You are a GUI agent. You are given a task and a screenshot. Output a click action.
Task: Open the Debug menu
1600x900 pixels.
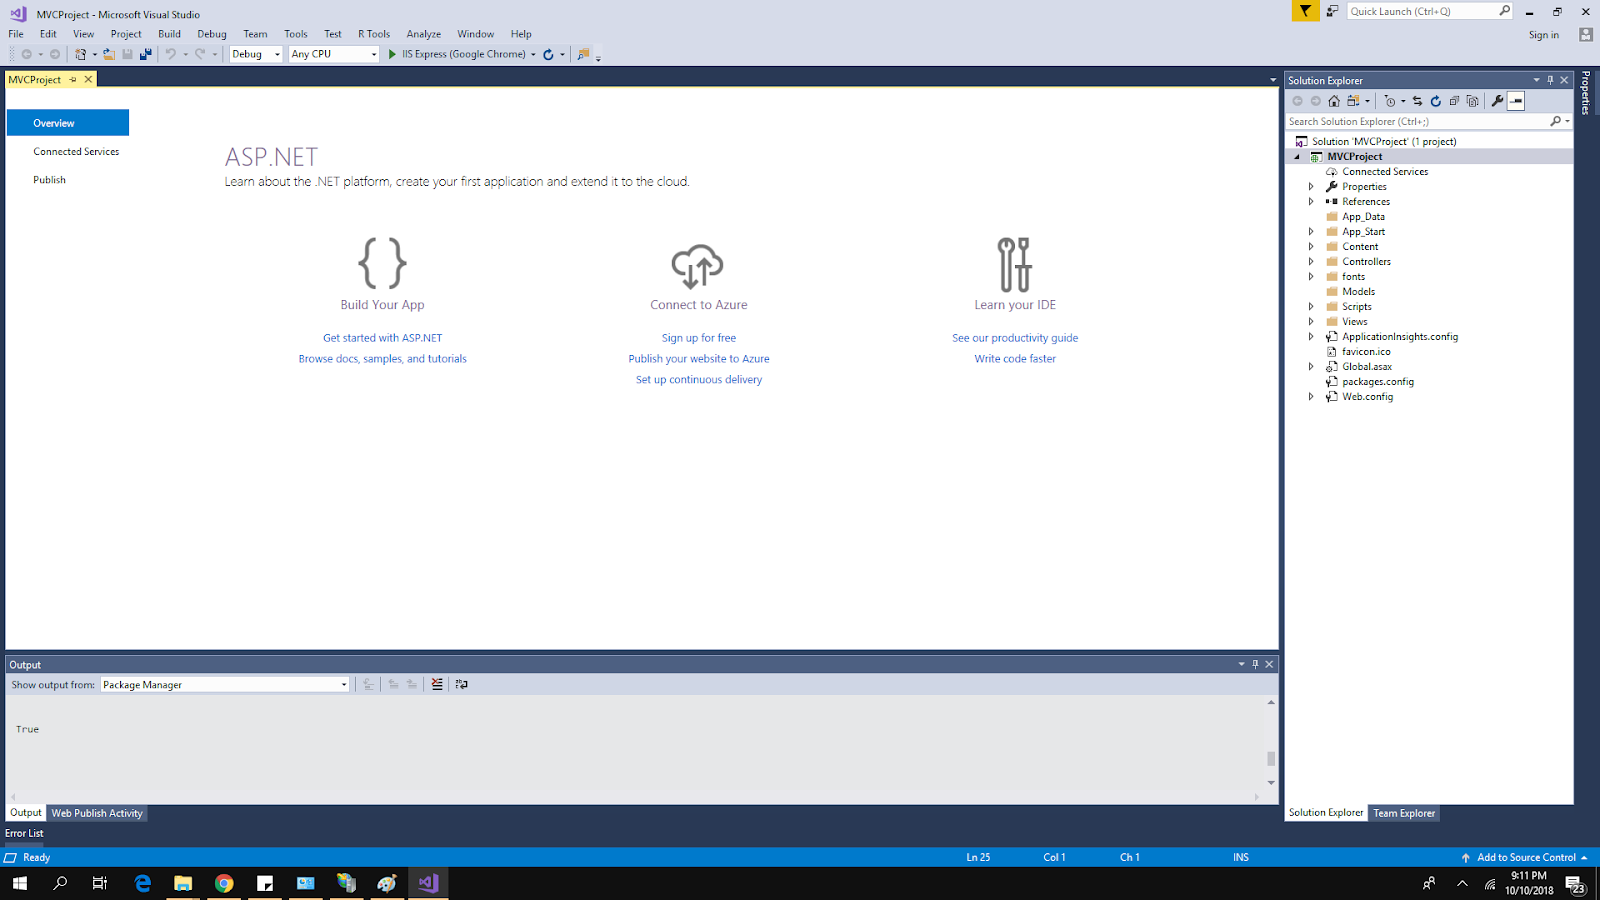tap(211, 33)
